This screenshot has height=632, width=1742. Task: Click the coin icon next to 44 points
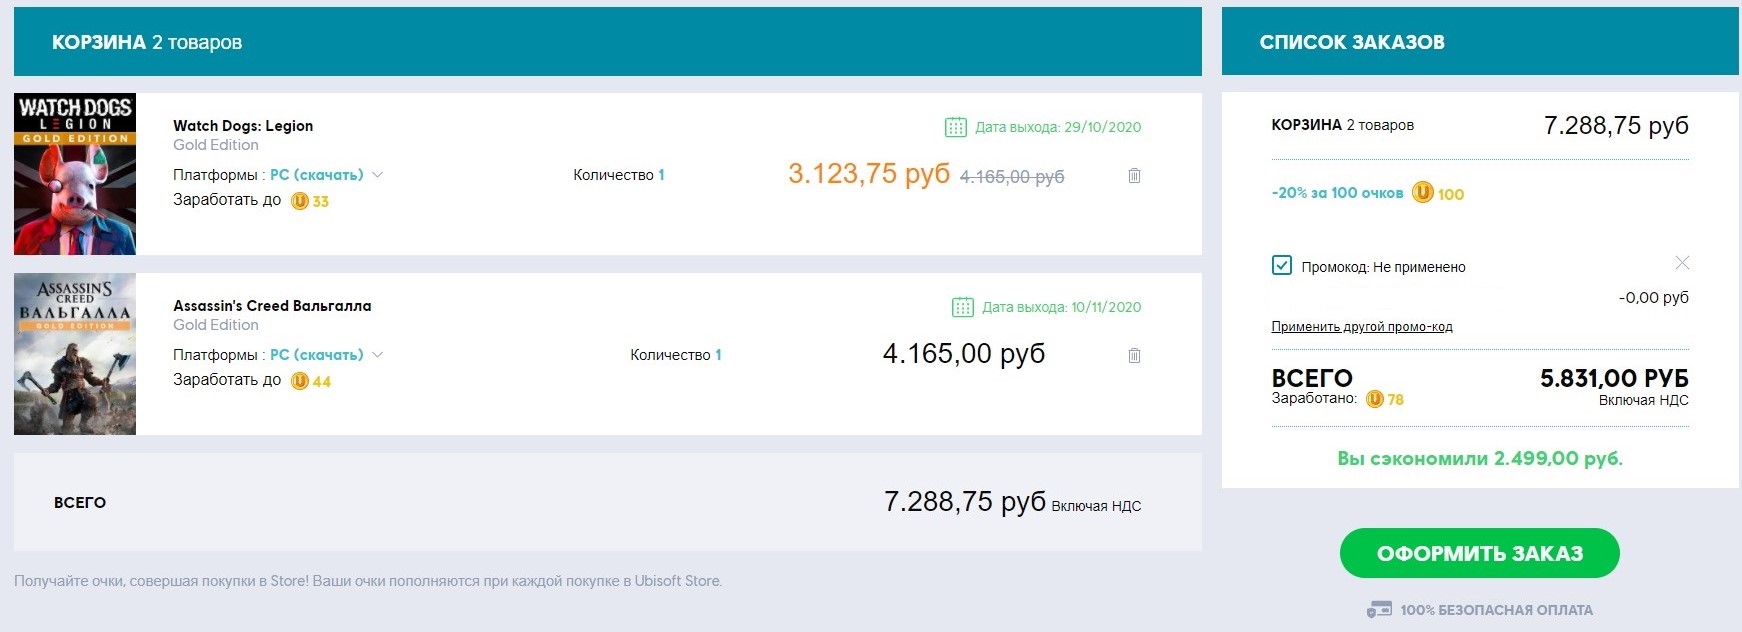[299, 381]
